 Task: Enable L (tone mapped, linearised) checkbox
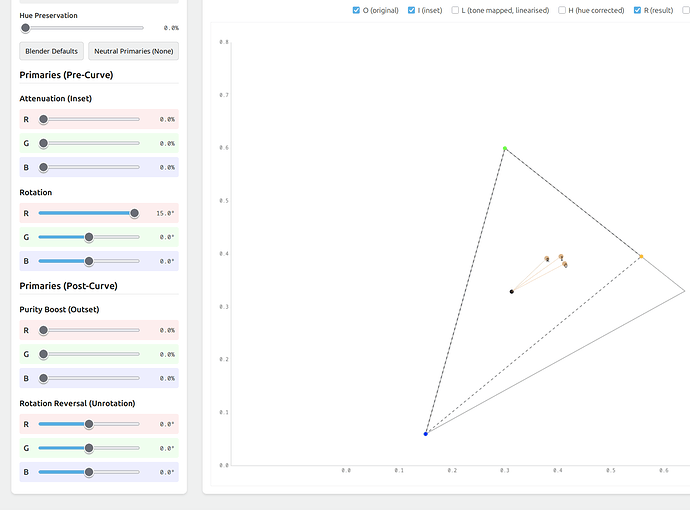pyautogui.click(x=455, y=10)
